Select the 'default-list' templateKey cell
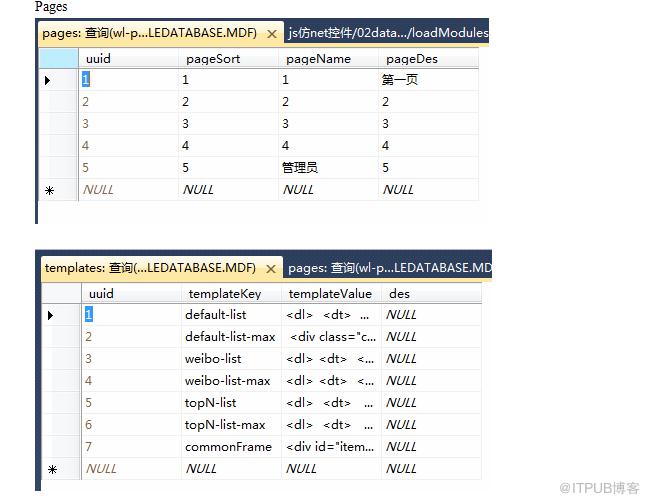 click(231, 315)
